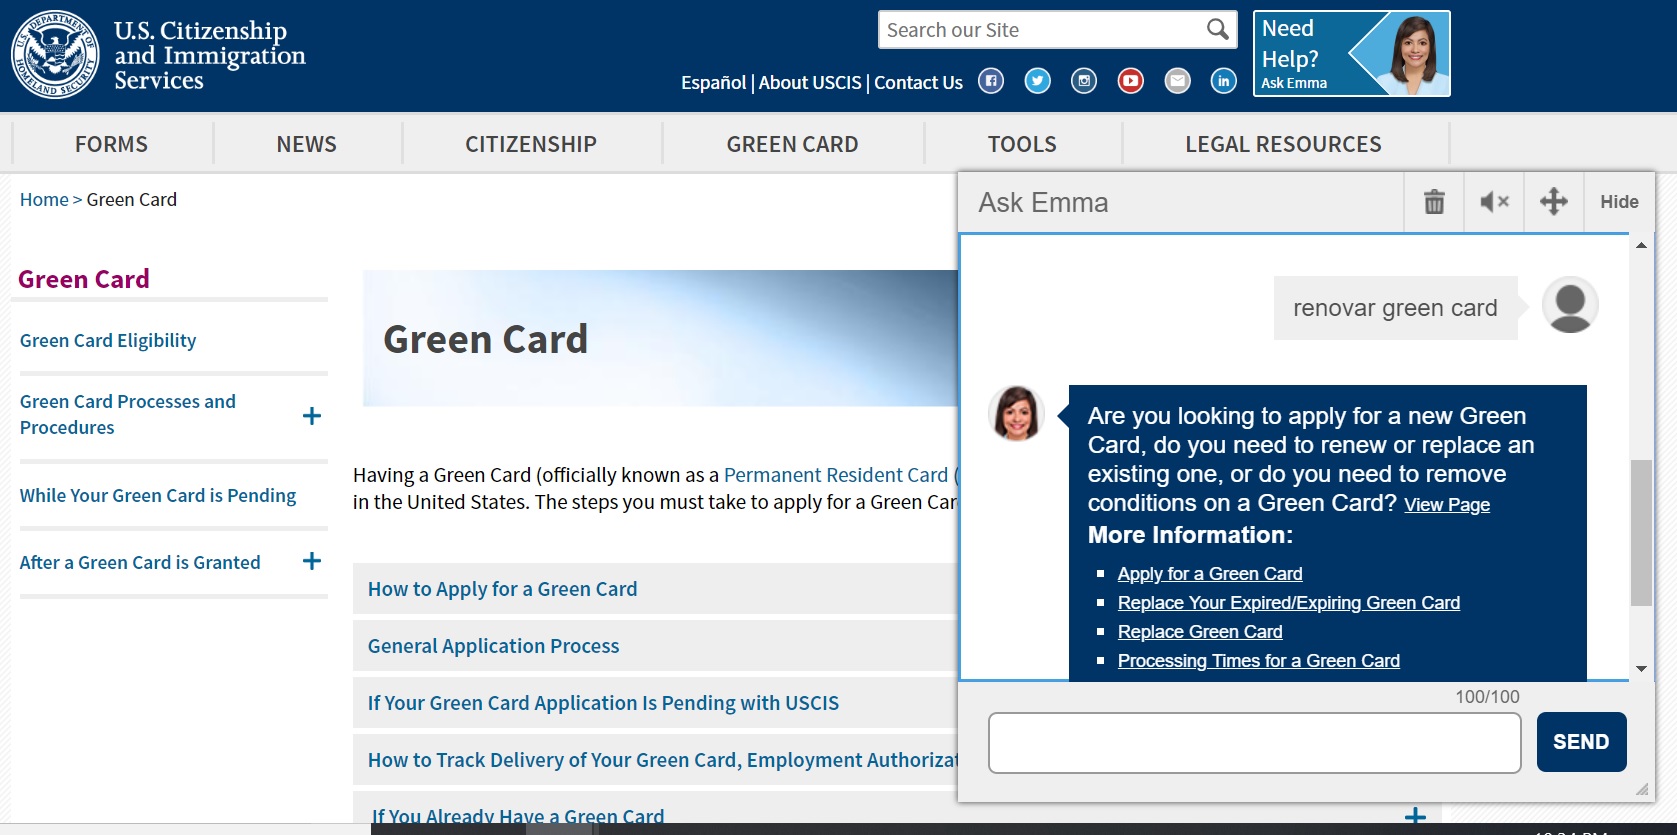The height and width of the screenshot is (835, 1677).
Task: Open While Your Green Card is Pending
Action: [158, 496]
